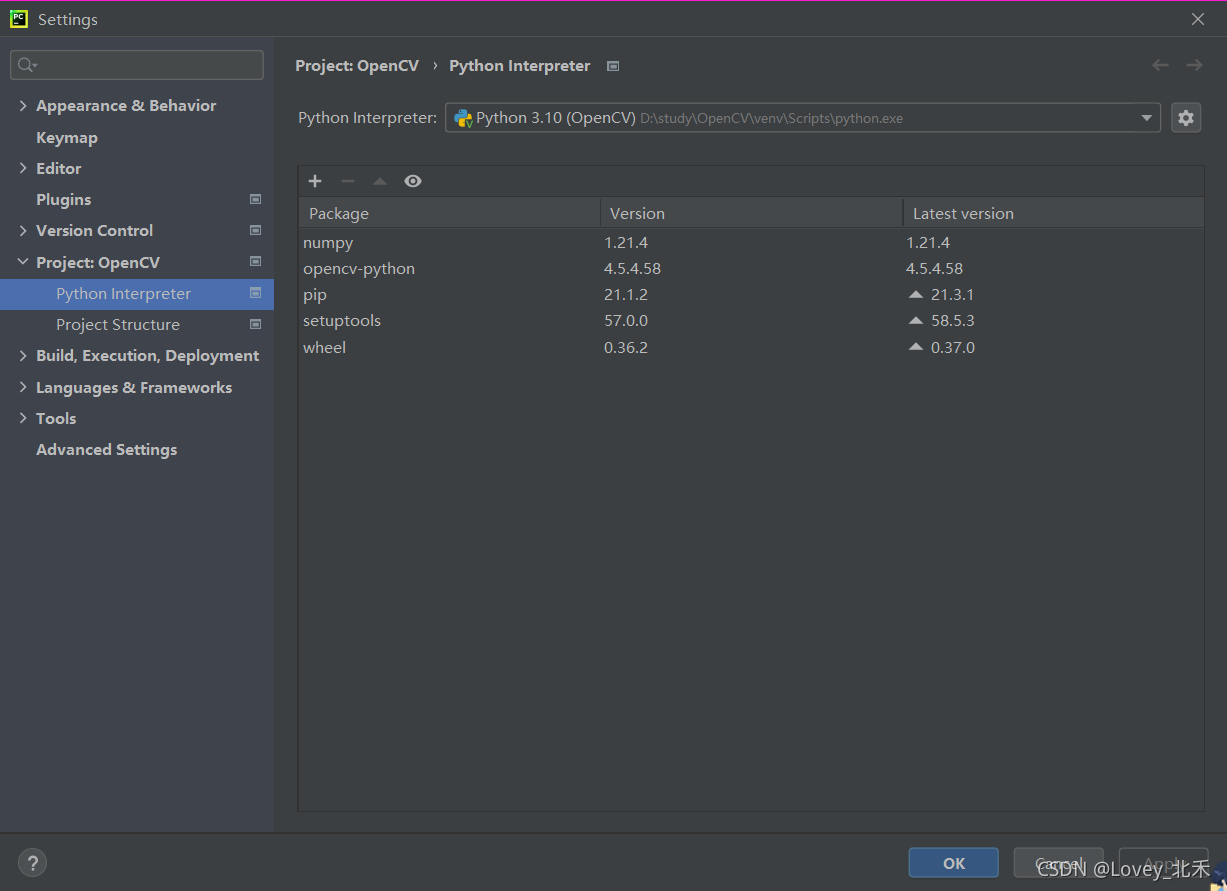
Task: Close the Settings dialog
Action: (1198, 19)
